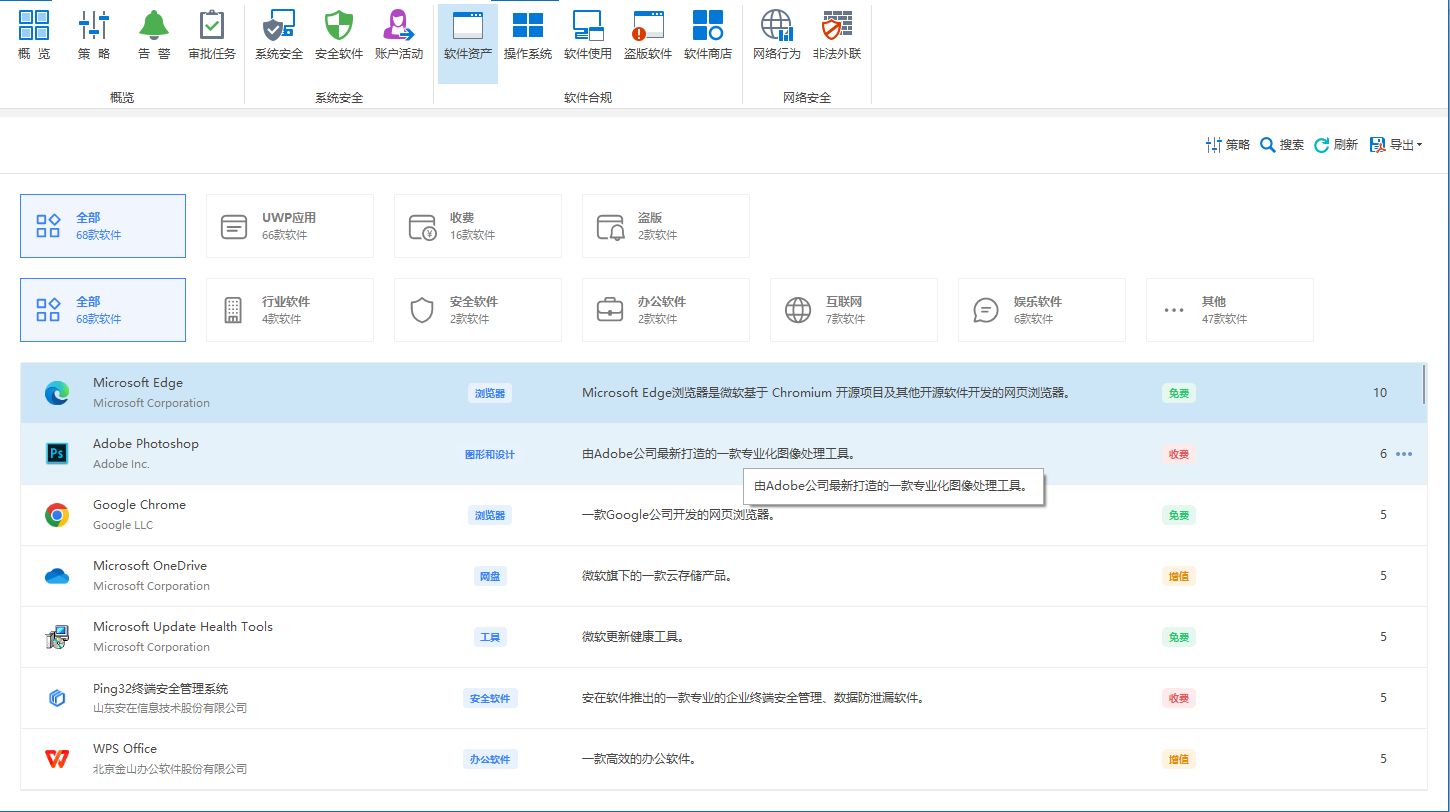Viewport: 1450px width, 812px height.
Task: Open the three-dot menu on Photoshop row
Action: [1404, 454]
